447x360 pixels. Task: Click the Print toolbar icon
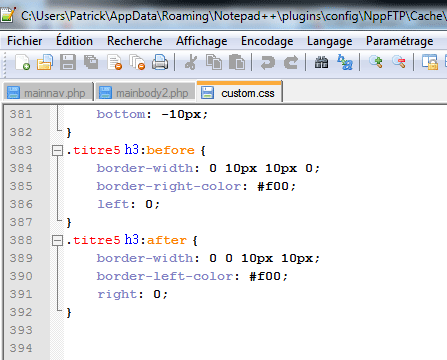(x=160, y=62)
